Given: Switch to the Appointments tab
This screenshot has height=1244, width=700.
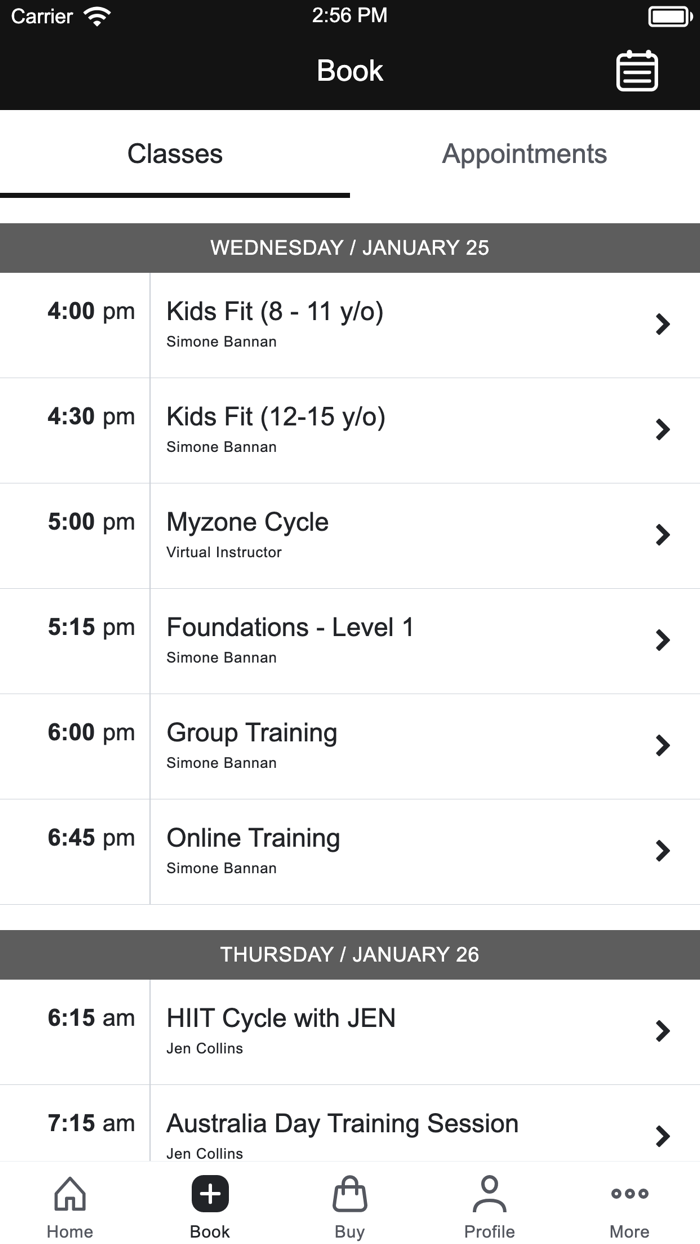Looking at the screenshot, I should (x=524, y=154).
